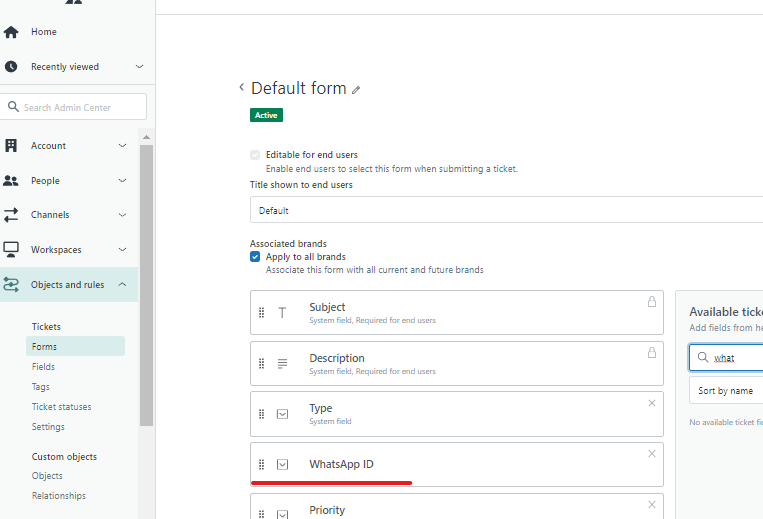The width and height of the screenshot is (763, 519).
Task: Expand the People section chevron
Action: click(123, 180)
